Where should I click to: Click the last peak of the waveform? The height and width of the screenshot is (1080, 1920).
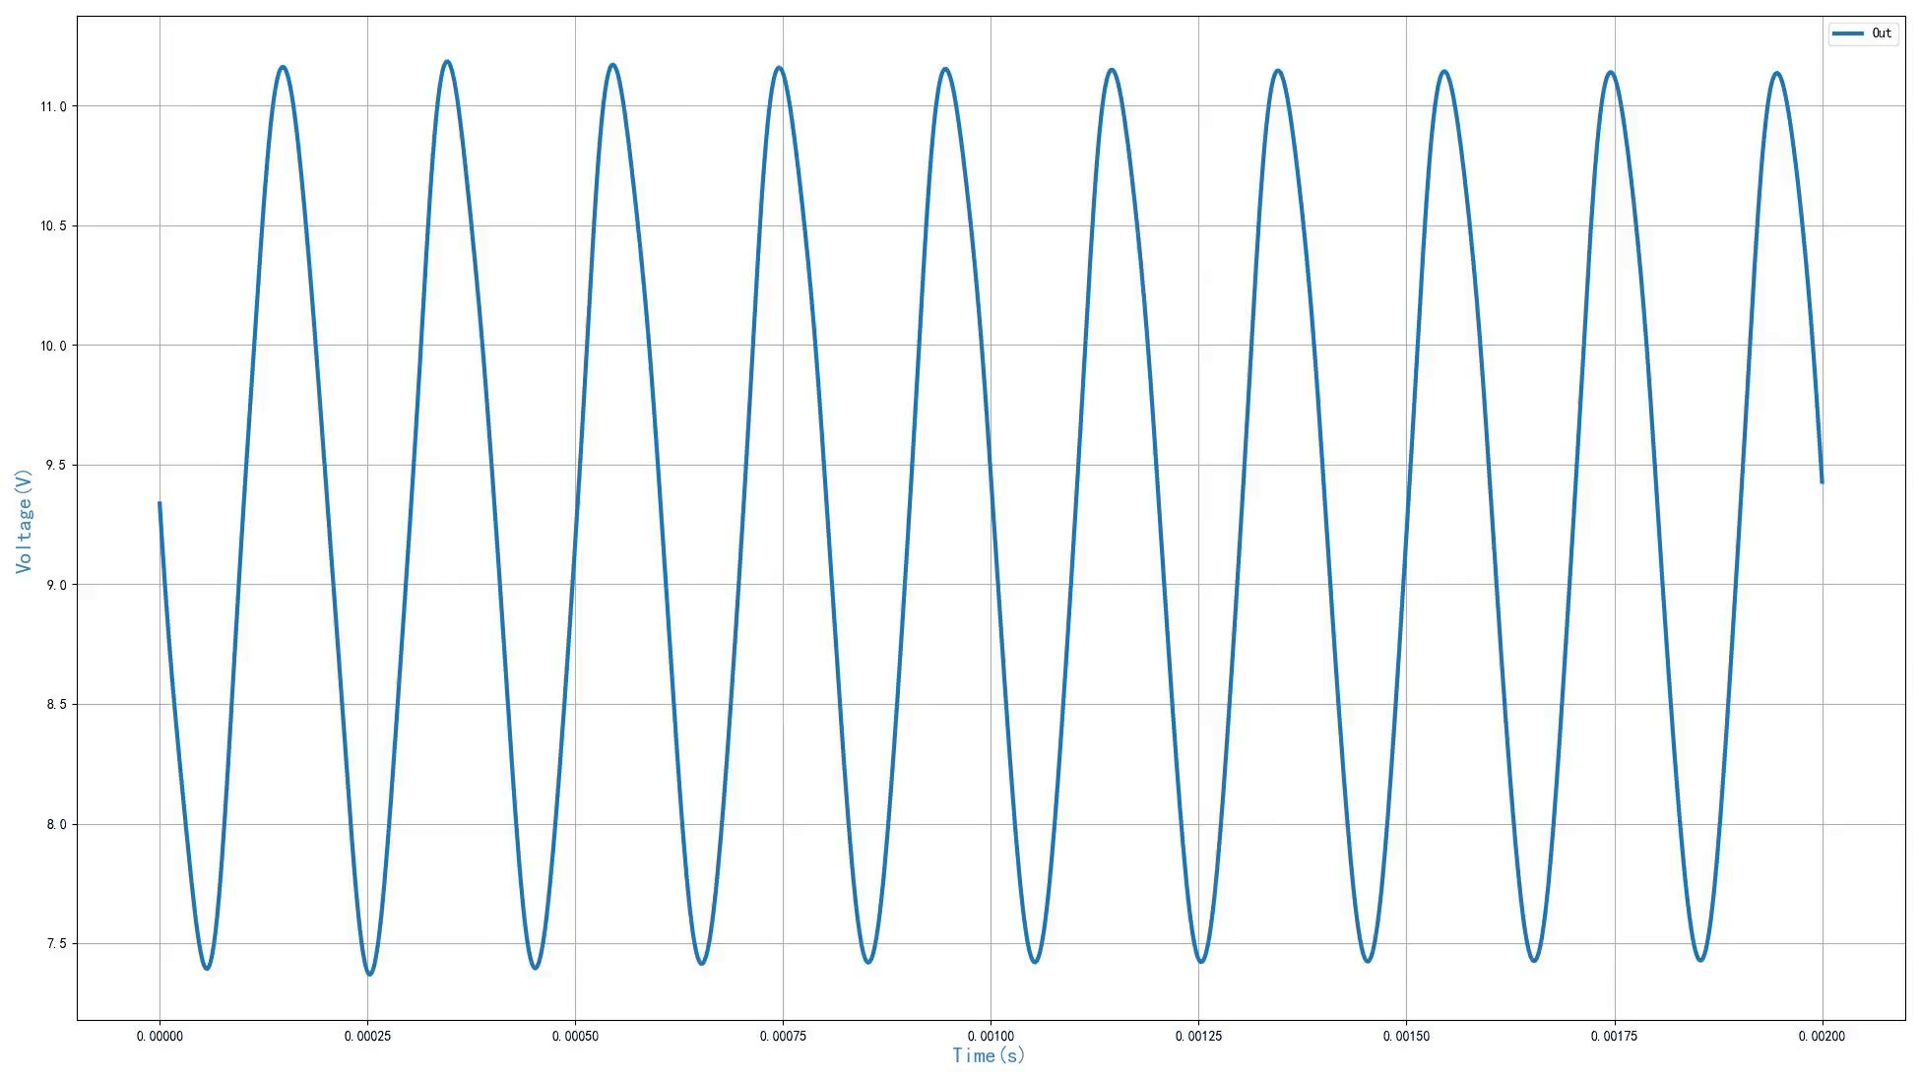[1776, 73]
